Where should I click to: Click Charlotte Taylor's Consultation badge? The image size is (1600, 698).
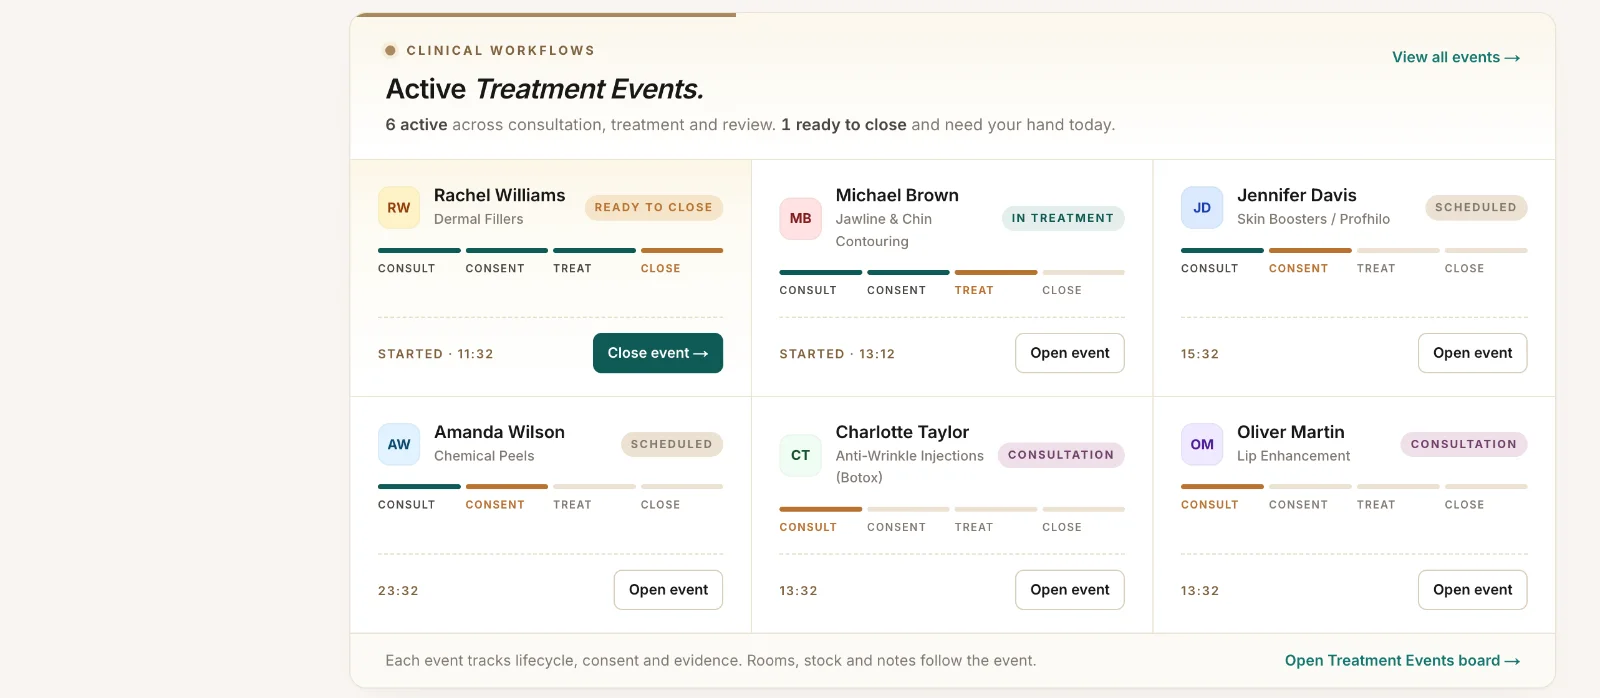point(1061,455)
